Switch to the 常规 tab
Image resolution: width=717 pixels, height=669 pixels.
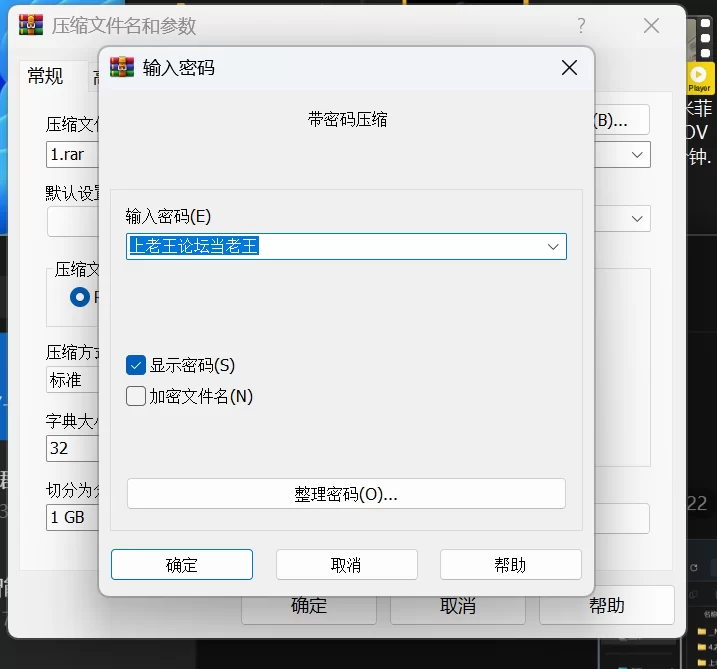click(45, 76)
